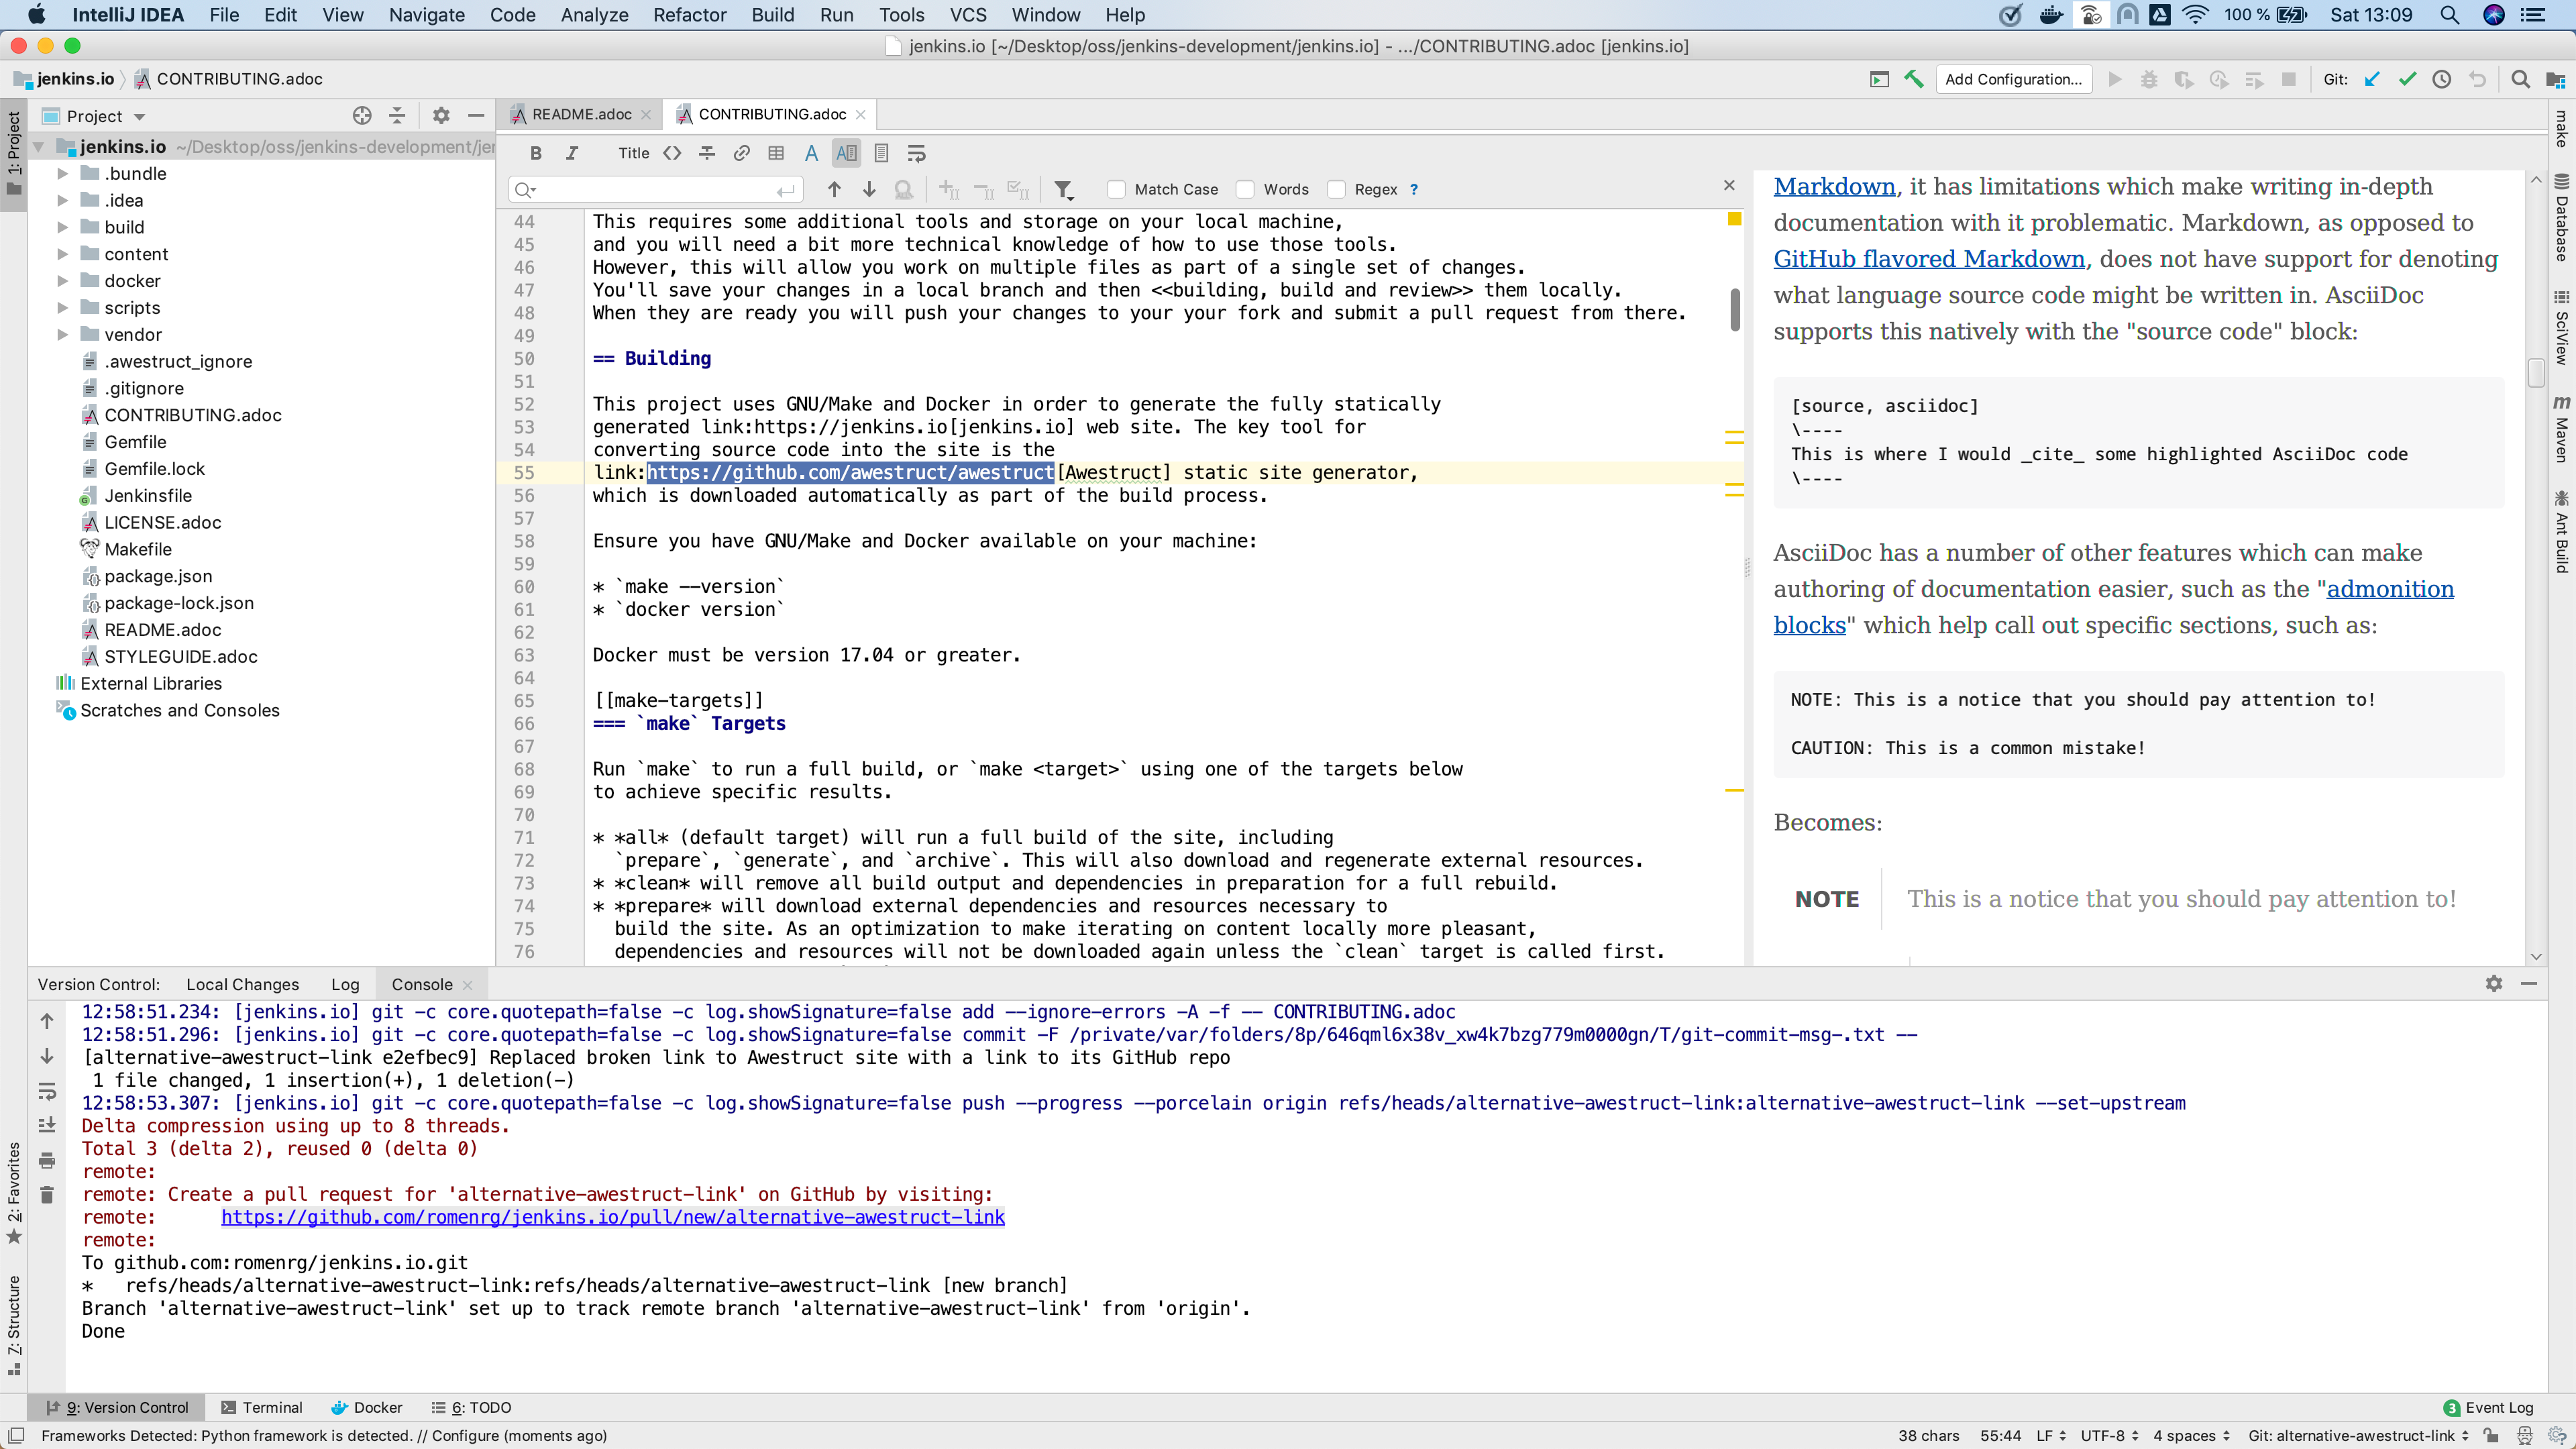Enable the Regex search checkbox

coord(1337,189)
